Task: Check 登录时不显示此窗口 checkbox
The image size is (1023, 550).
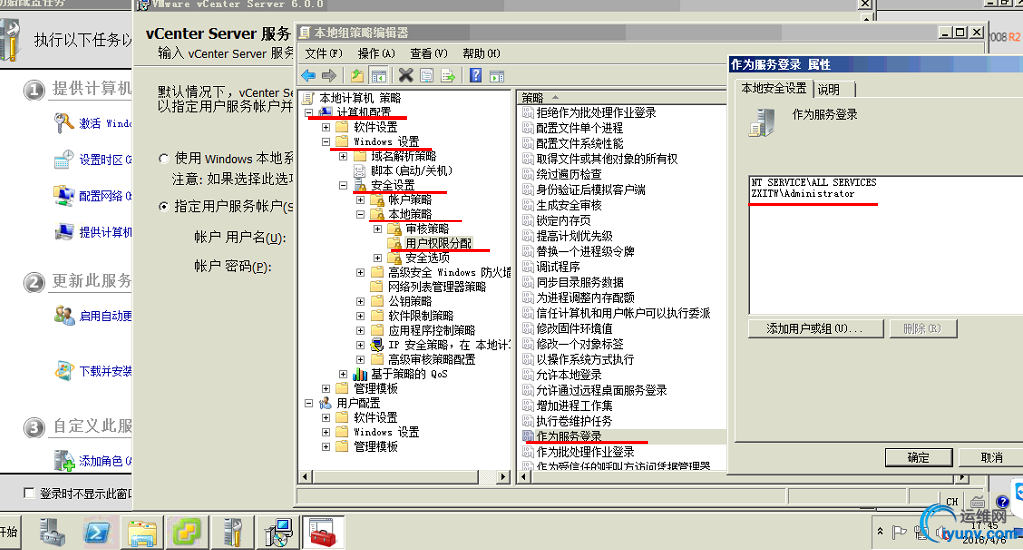Action: point(29,493)
